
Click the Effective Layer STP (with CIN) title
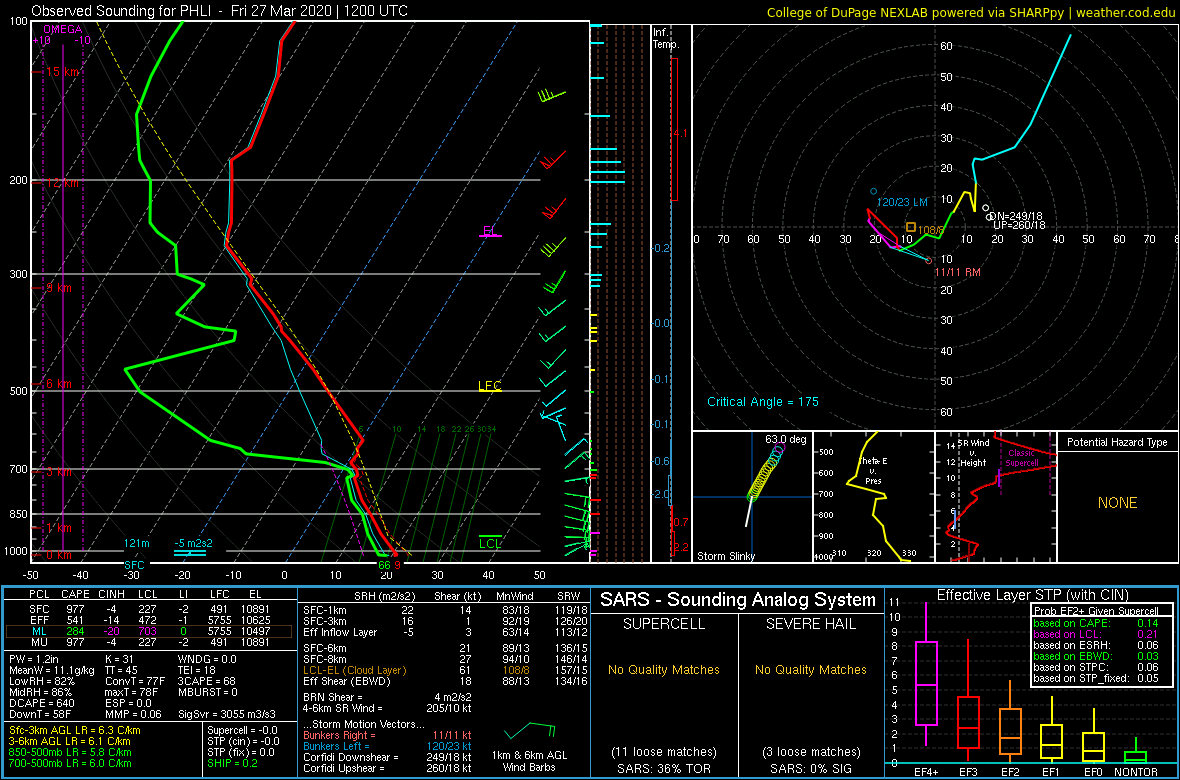(x=1030, y=595)
